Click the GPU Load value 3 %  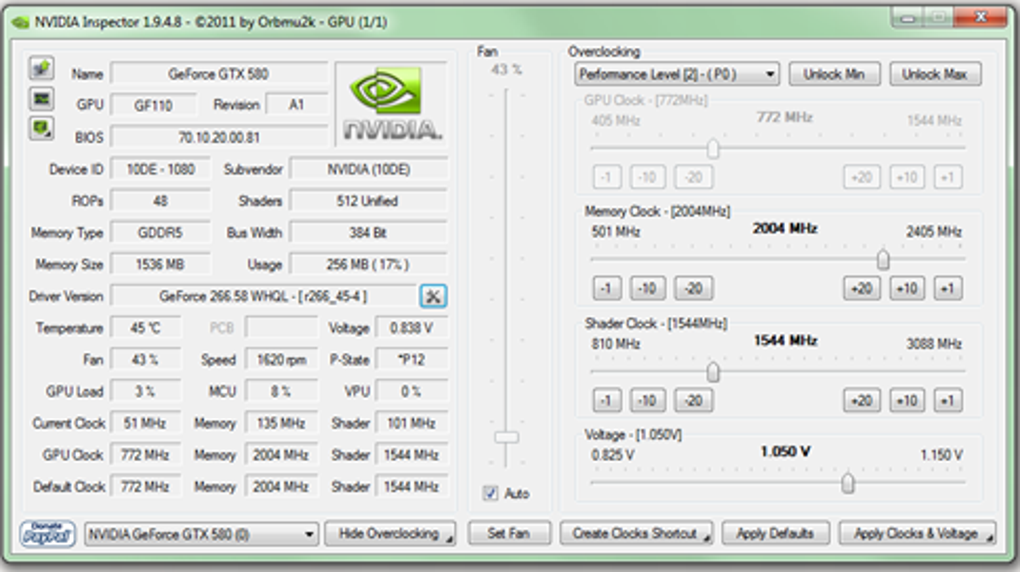145,391
